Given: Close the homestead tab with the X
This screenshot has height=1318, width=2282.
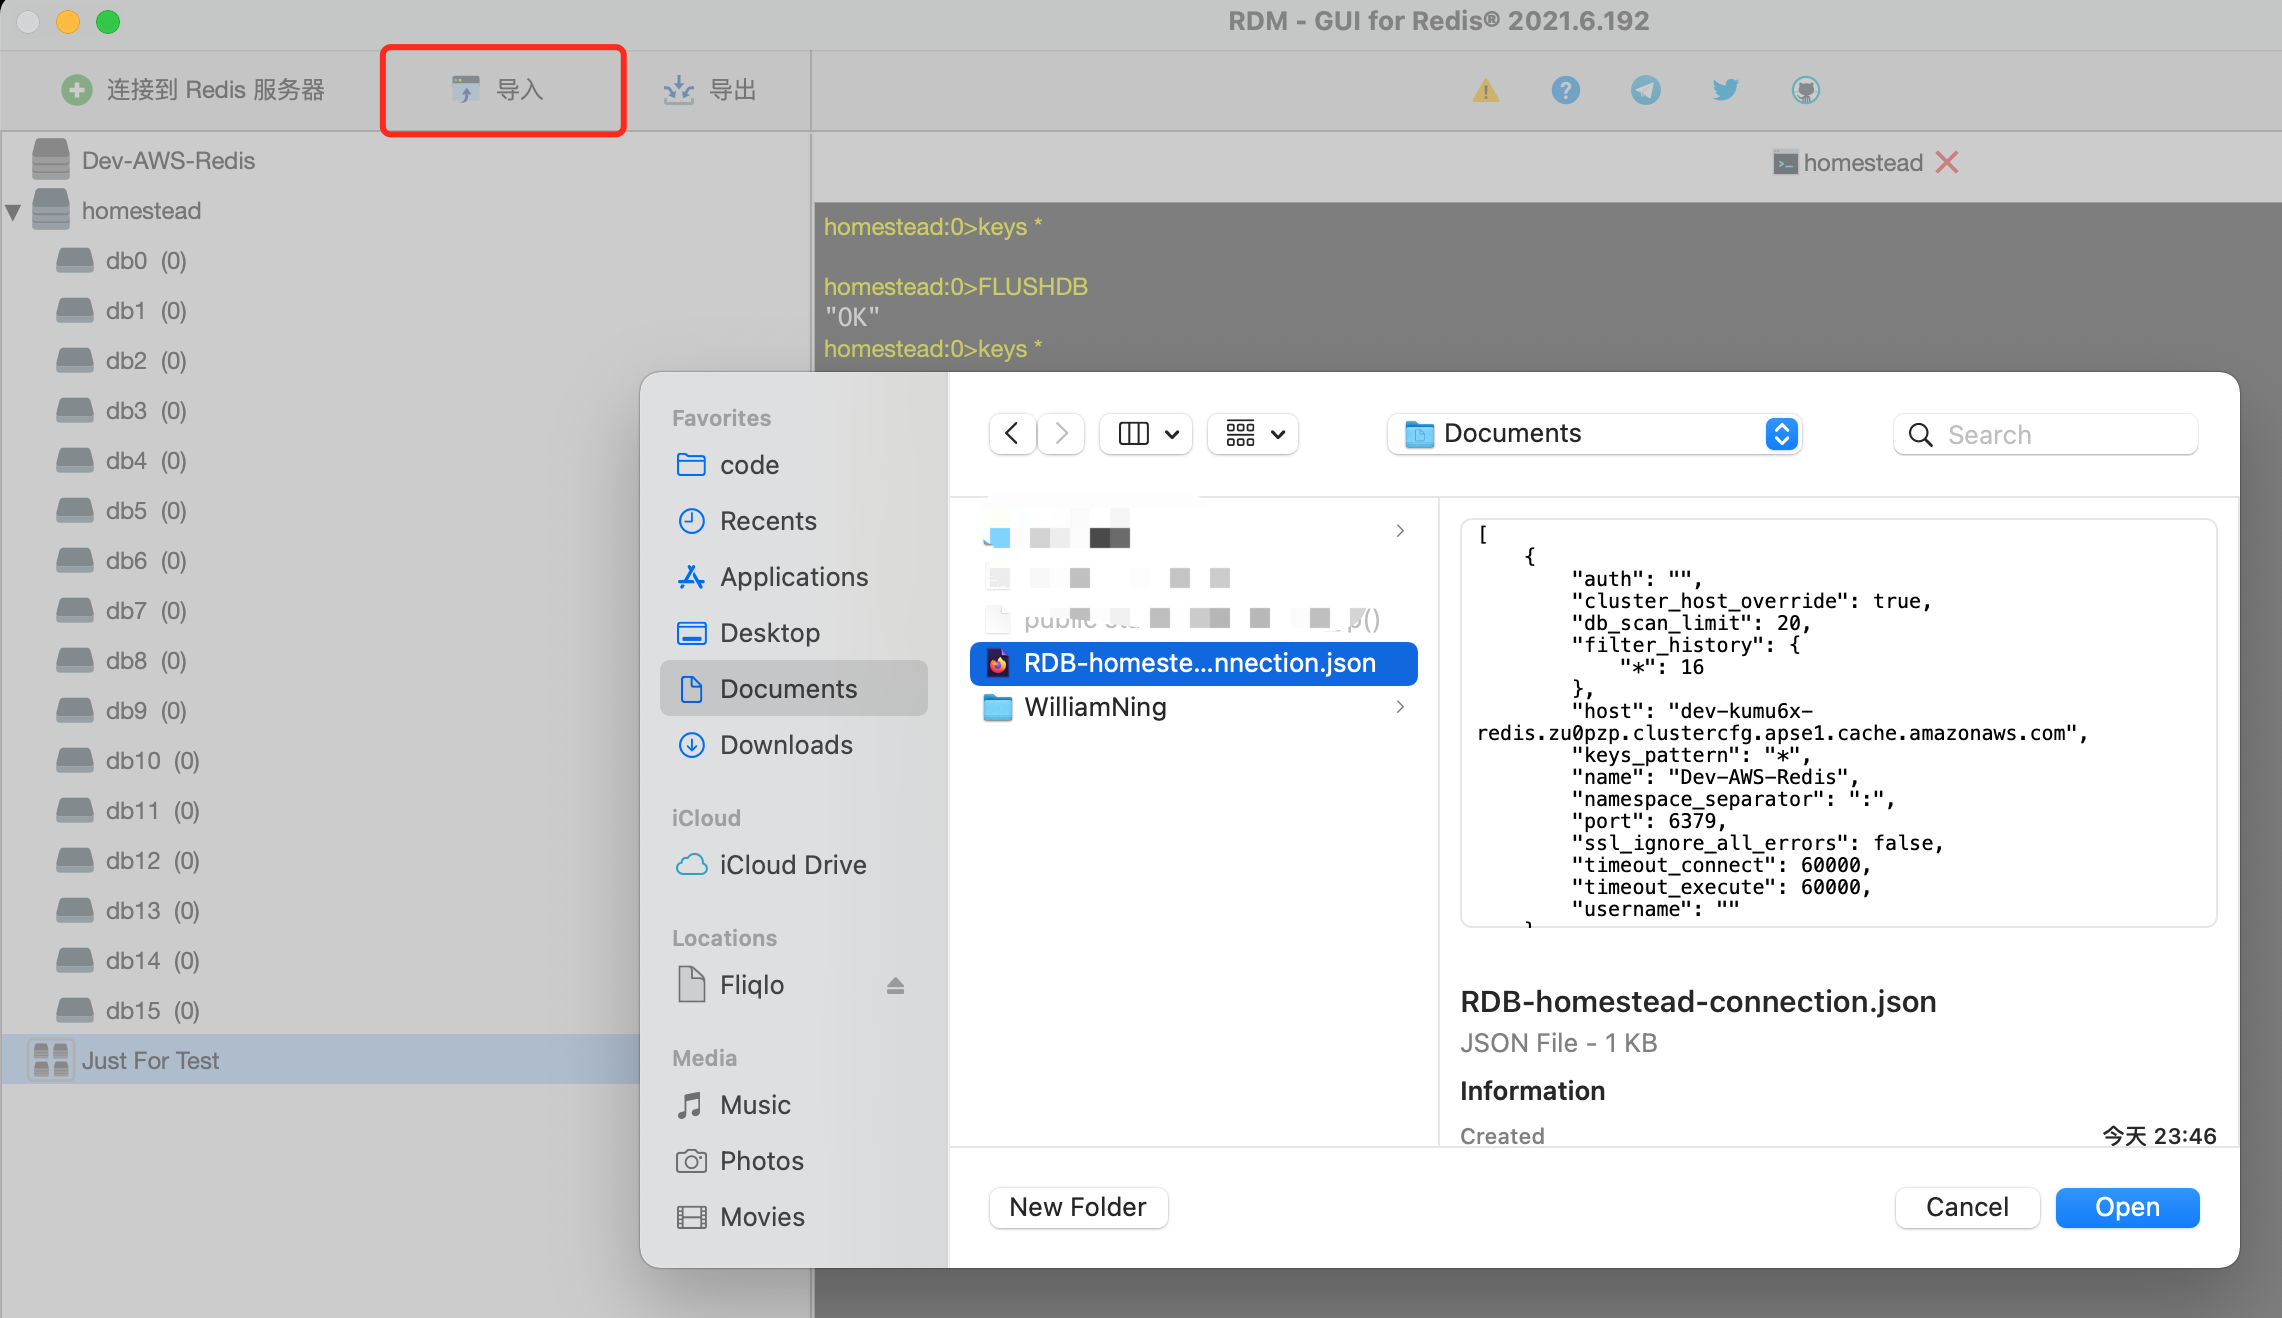Looking at the screenshot, I should pos(1946,162).
